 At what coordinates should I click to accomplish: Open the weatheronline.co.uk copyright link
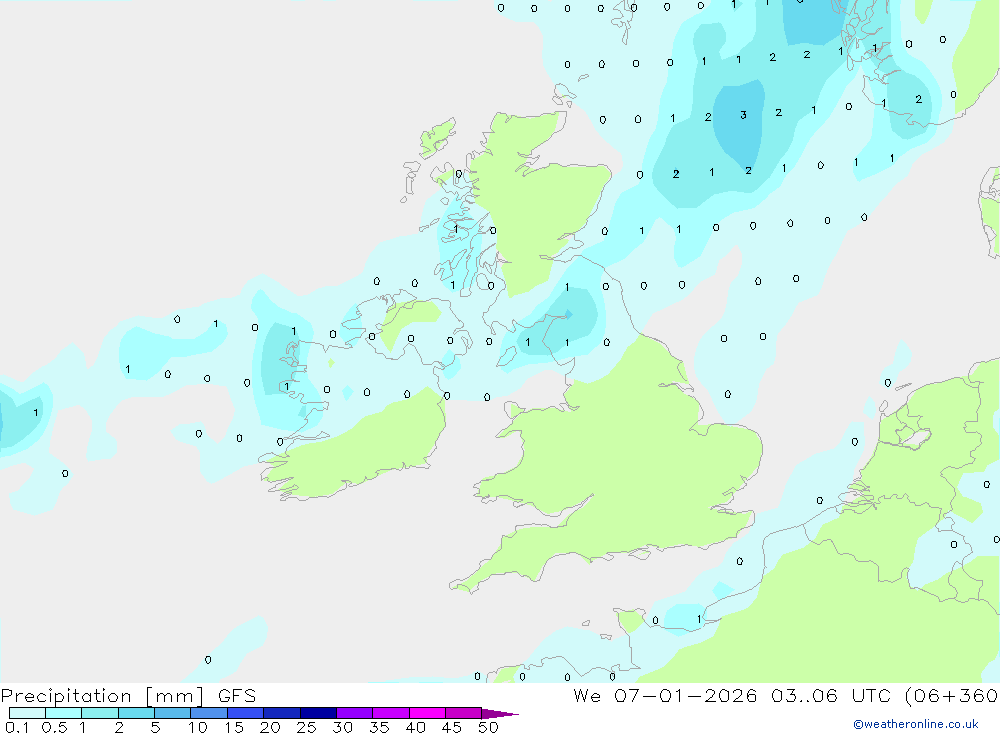(916, 724)
